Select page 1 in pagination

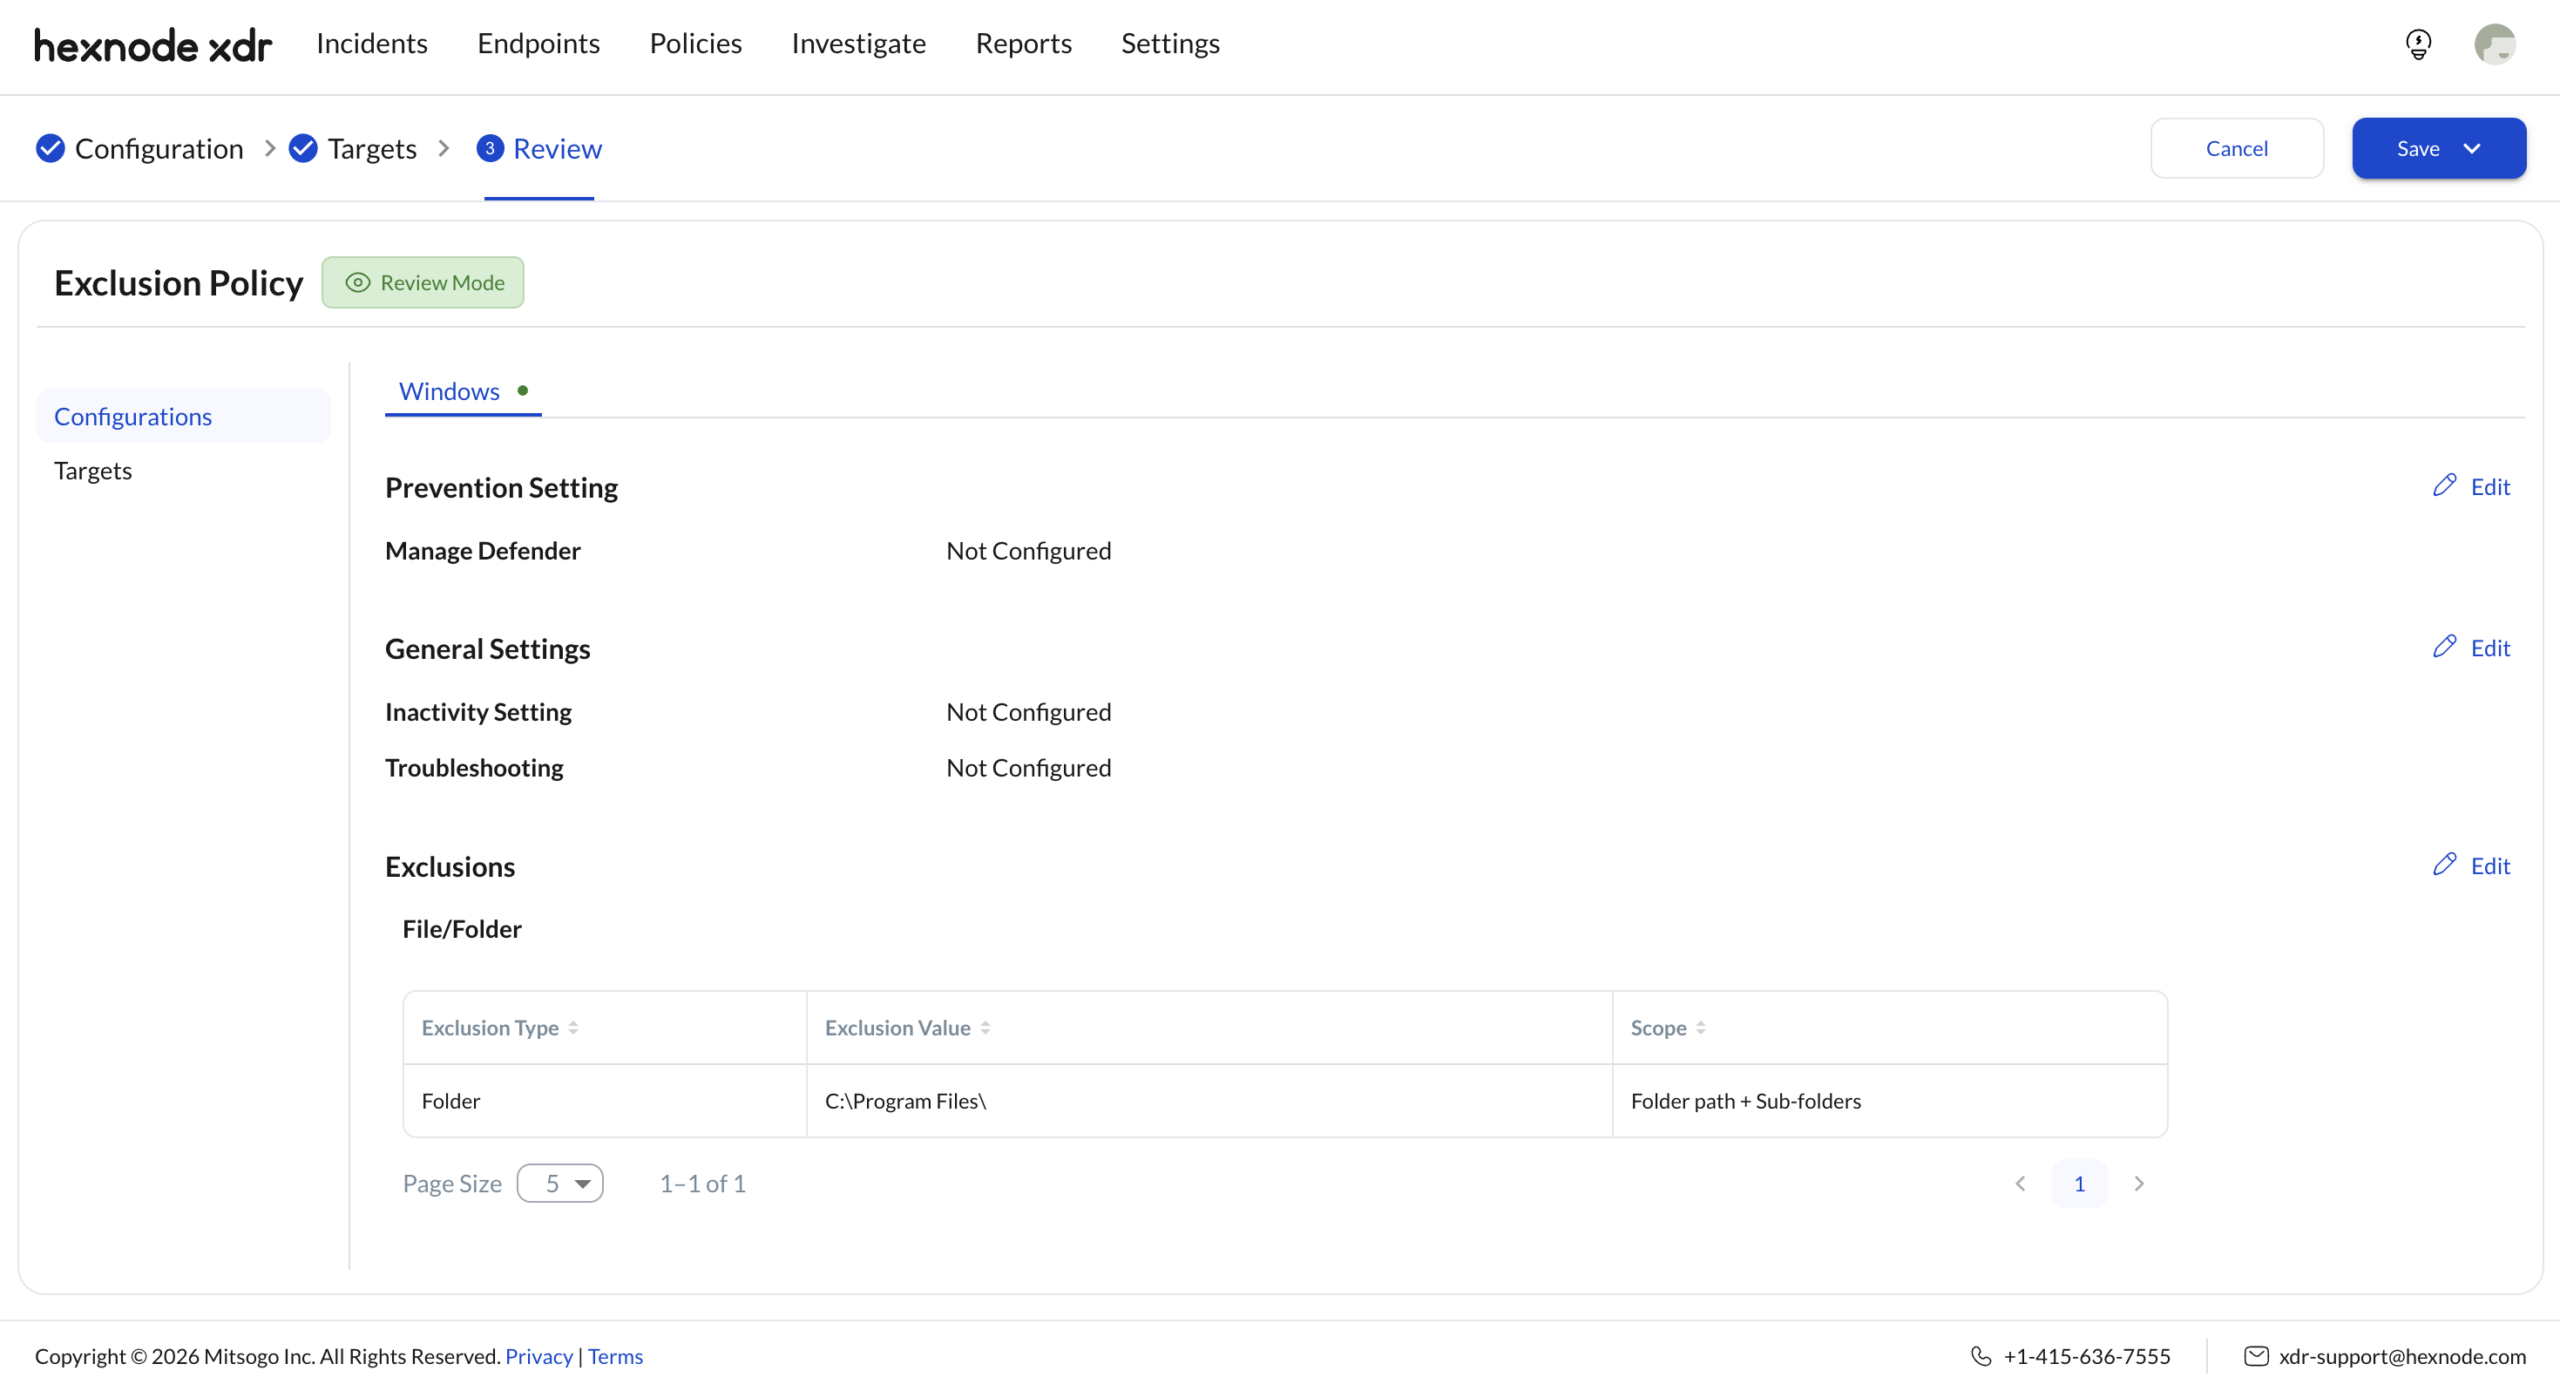[x=2079, y=1184]
